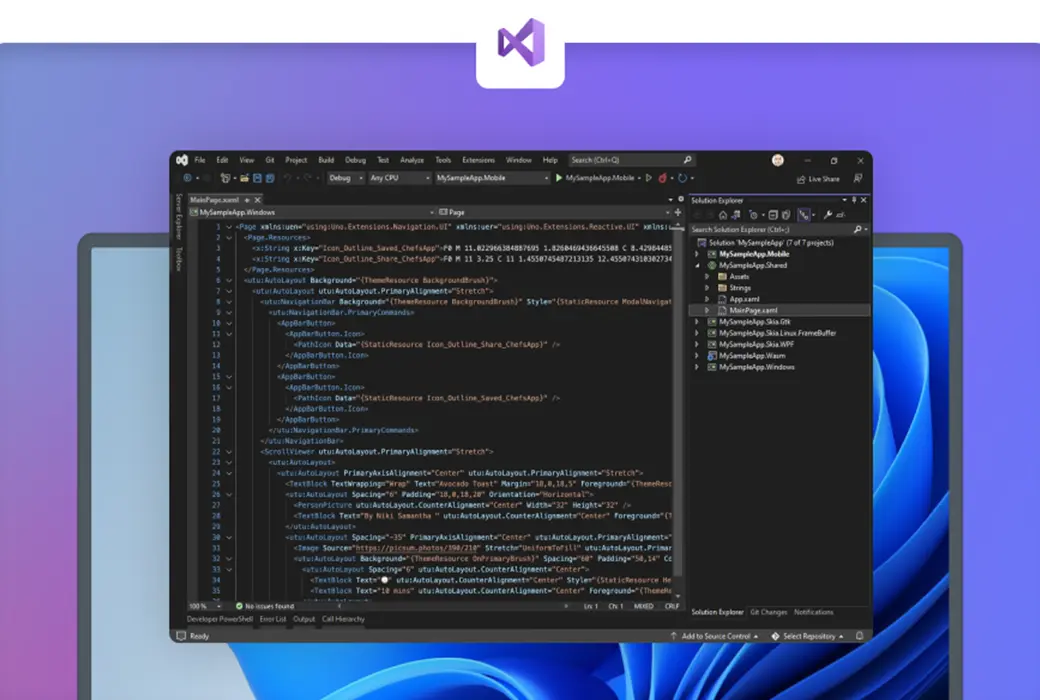
Task: Click Search Solution Explorer field
Action: point(779,229)
